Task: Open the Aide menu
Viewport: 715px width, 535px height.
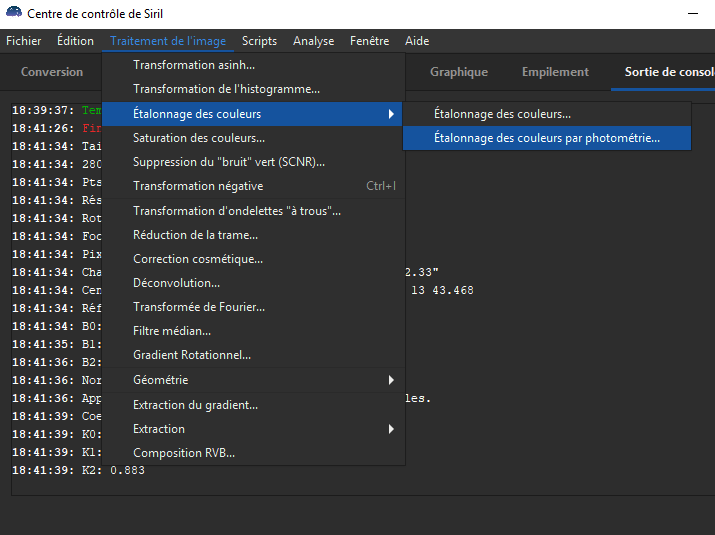Action: point(417,41)
